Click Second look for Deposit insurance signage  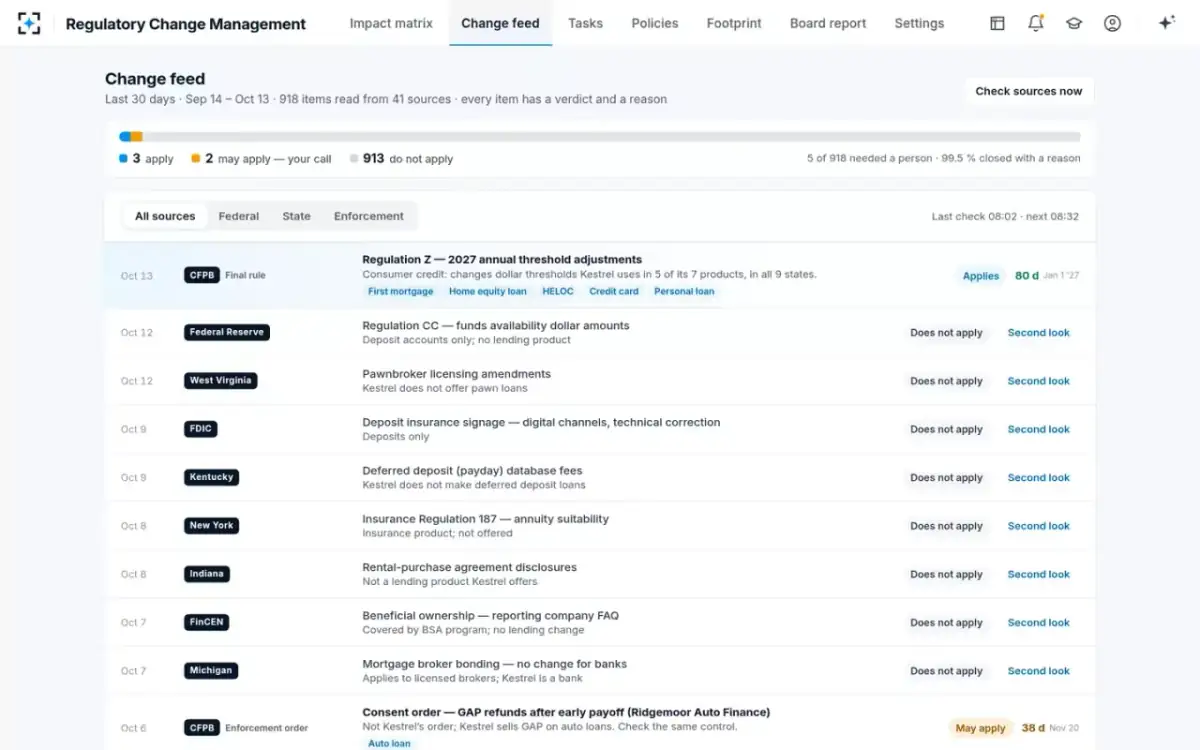coord(1038,429)
